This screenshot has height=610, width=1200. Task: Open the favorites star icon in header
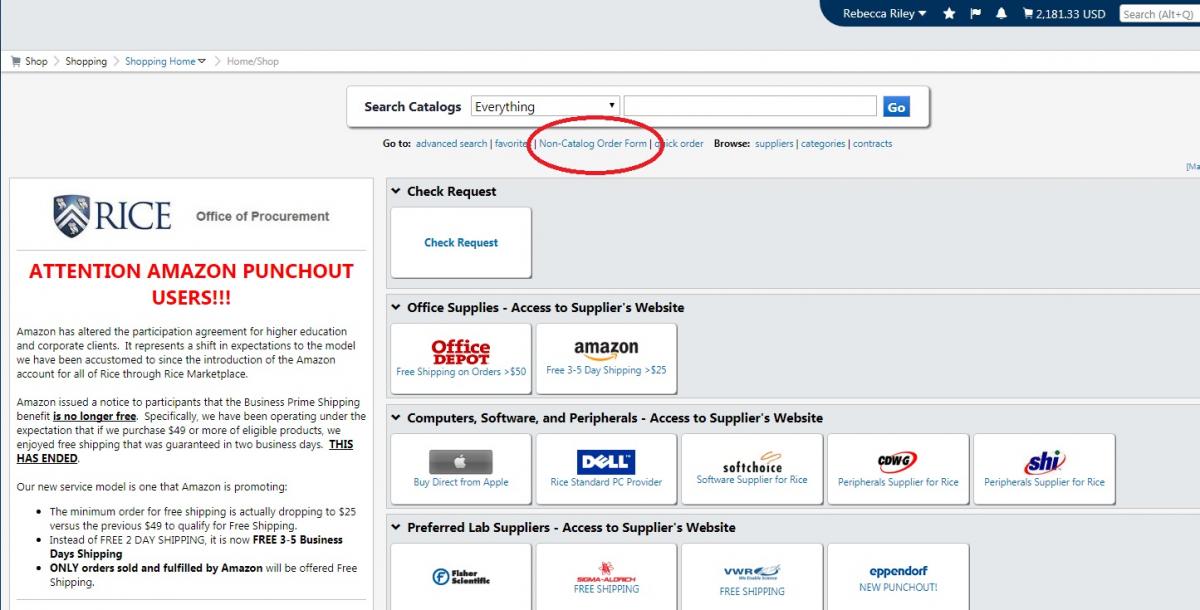pyautogui.click(x=949, y=14)
